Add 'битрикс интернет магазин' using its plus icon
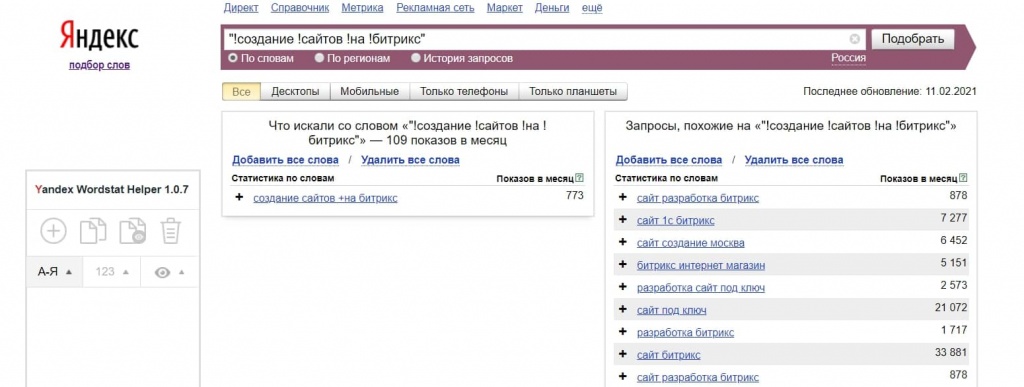 click(622, 264)
